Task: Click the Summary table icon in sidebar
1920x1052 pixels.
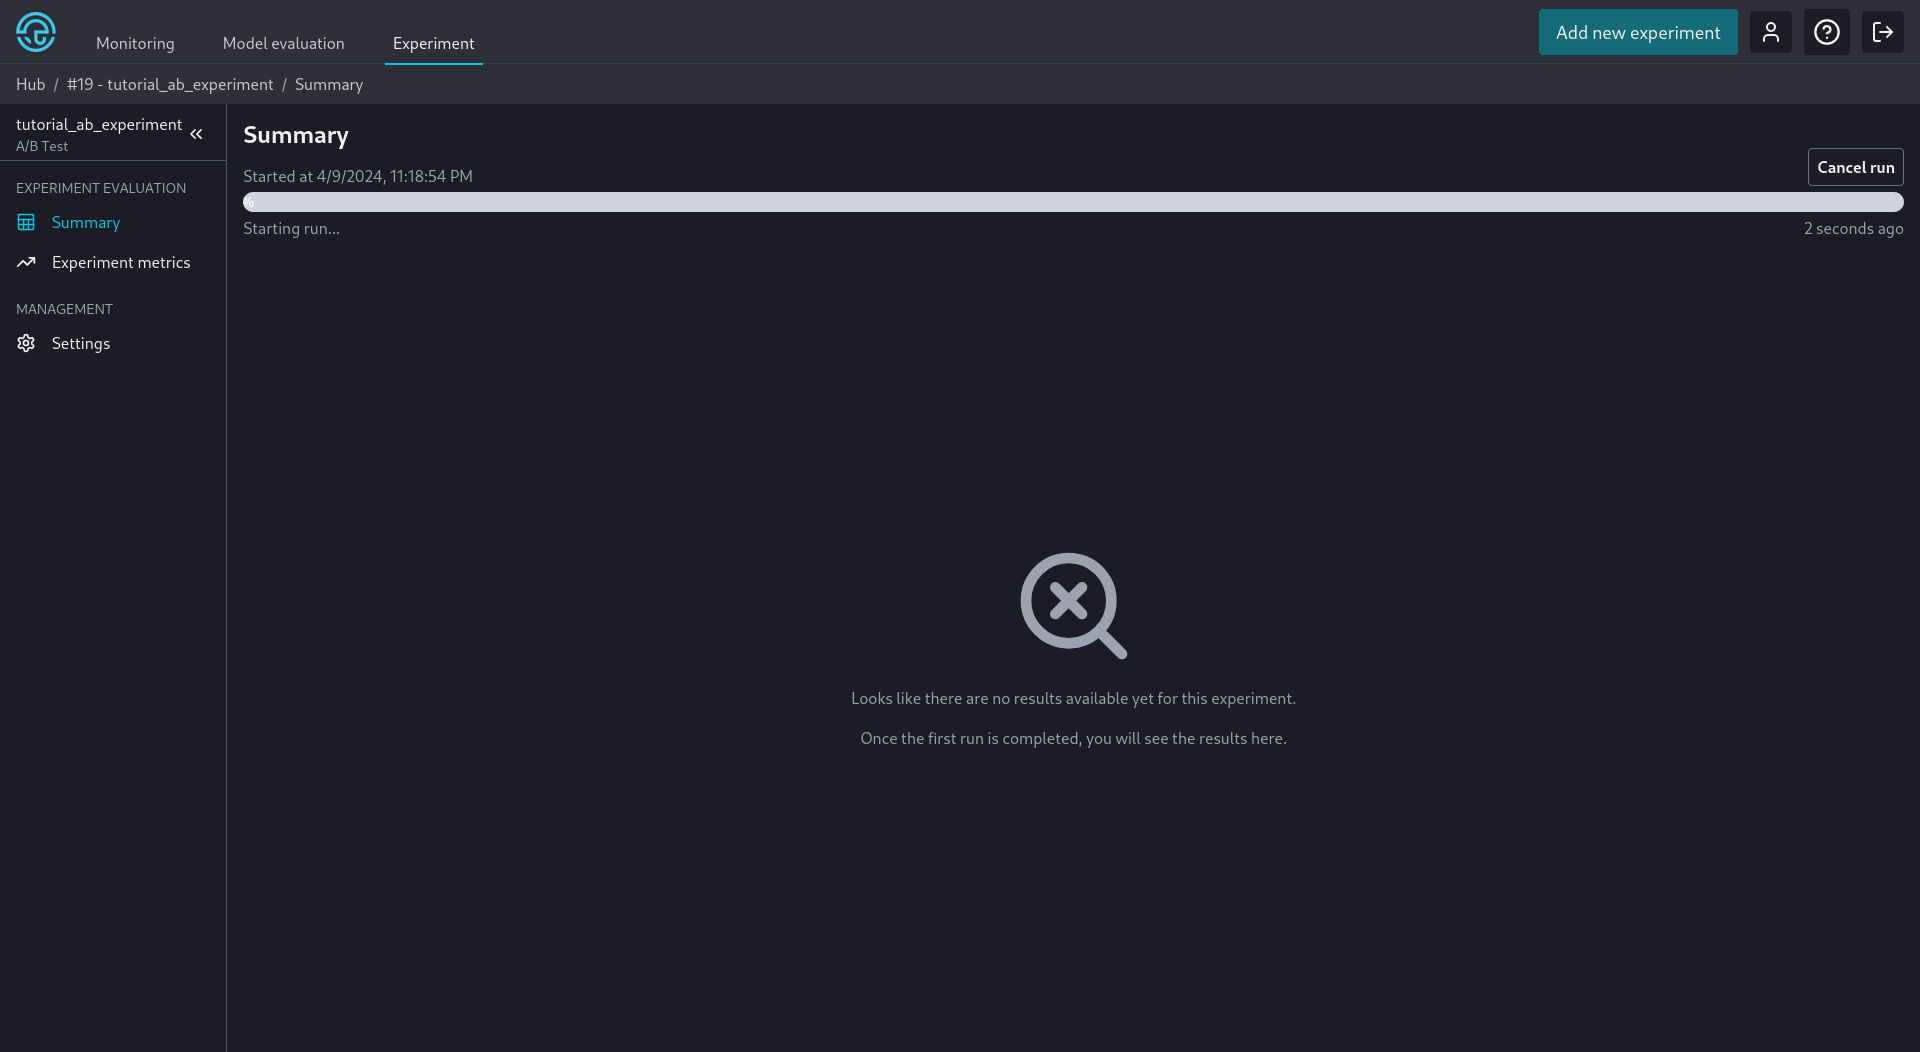Action: [26, 222]
